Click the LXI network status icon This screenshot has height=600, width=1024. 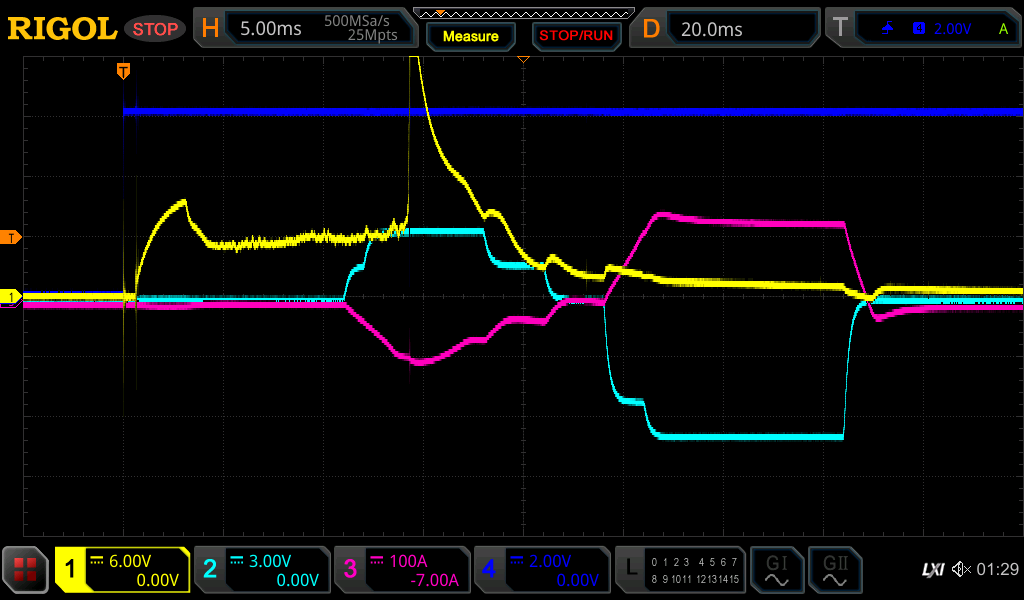coord(932,570)
